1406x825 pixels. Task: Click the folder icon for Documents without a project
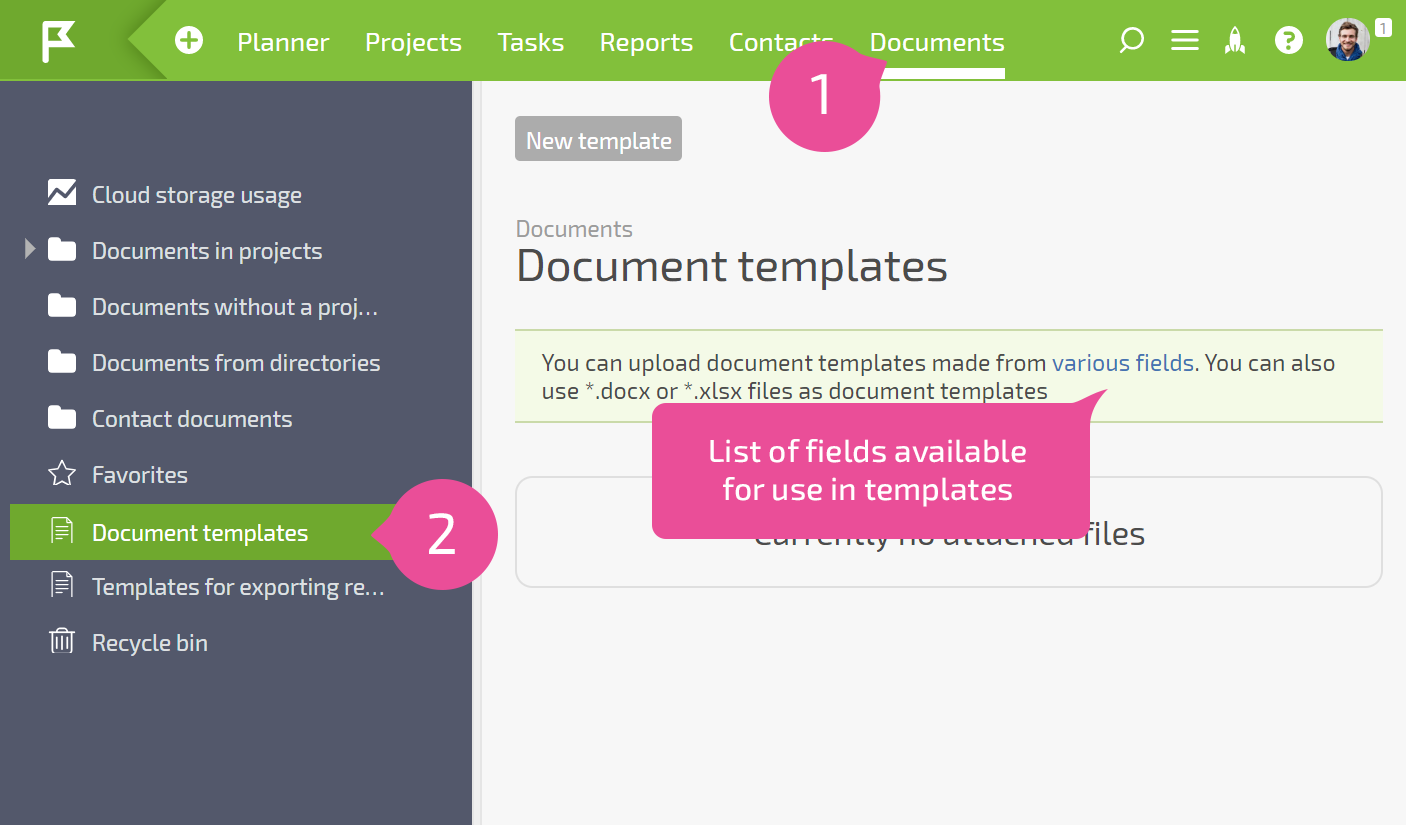pyautogui.click(x=62, y=305)
